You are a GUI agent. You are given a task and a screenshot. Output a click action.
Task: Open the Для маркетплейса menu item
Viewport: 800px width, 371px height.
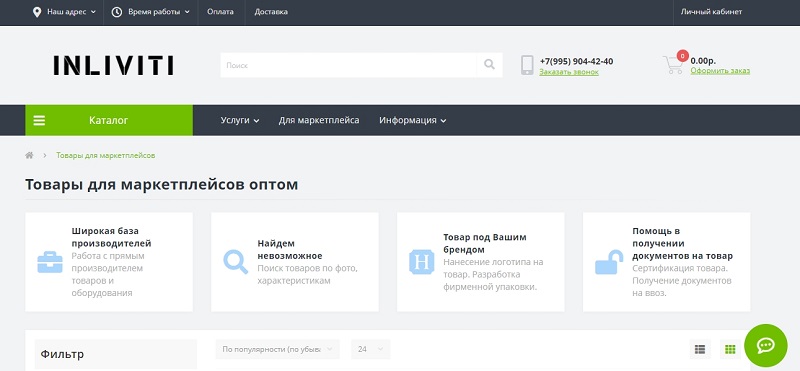pyautogui.click(x=319, y=120)
